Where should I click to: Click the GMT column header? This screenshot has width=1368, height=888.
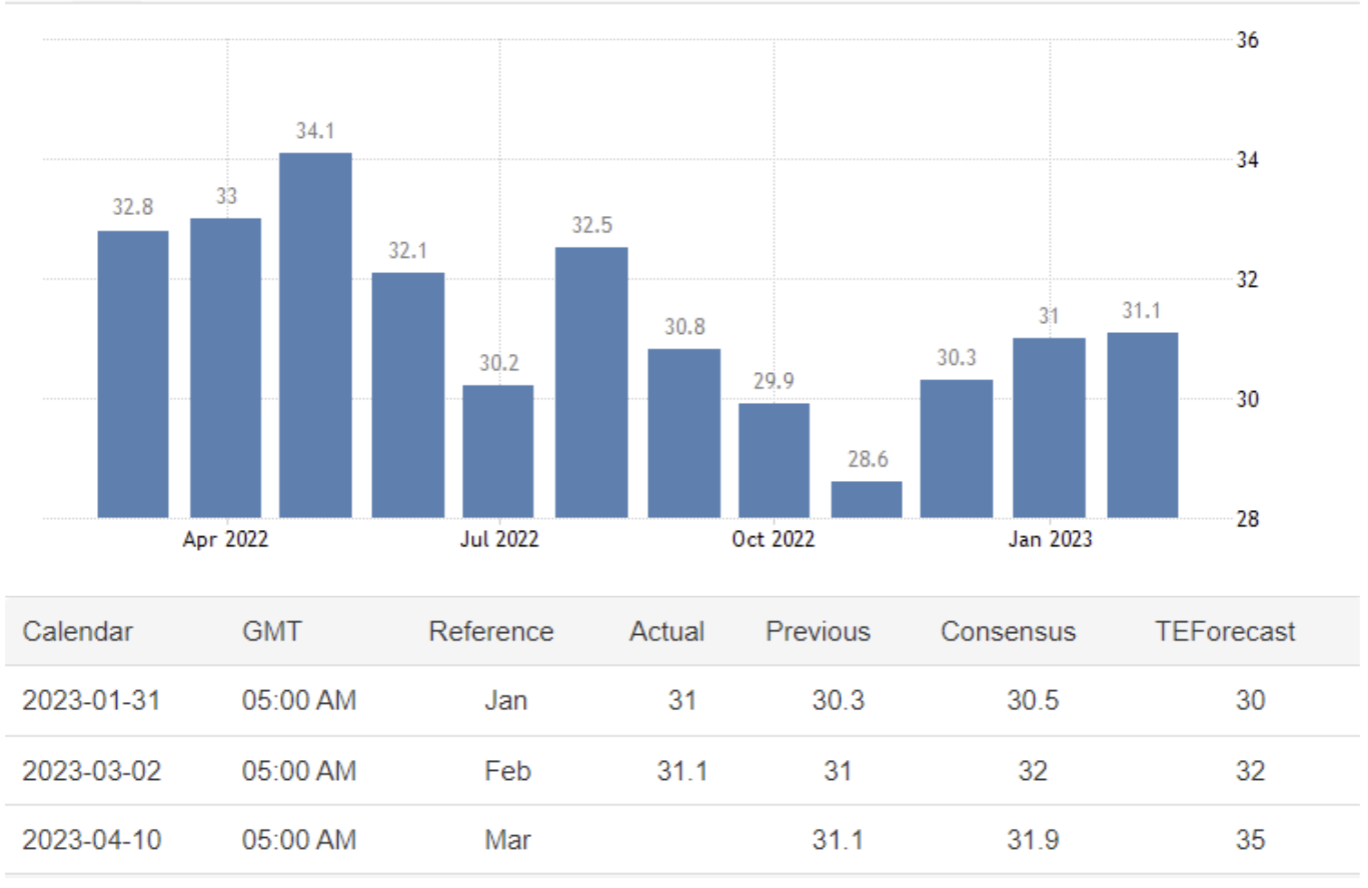coord(272,632)
